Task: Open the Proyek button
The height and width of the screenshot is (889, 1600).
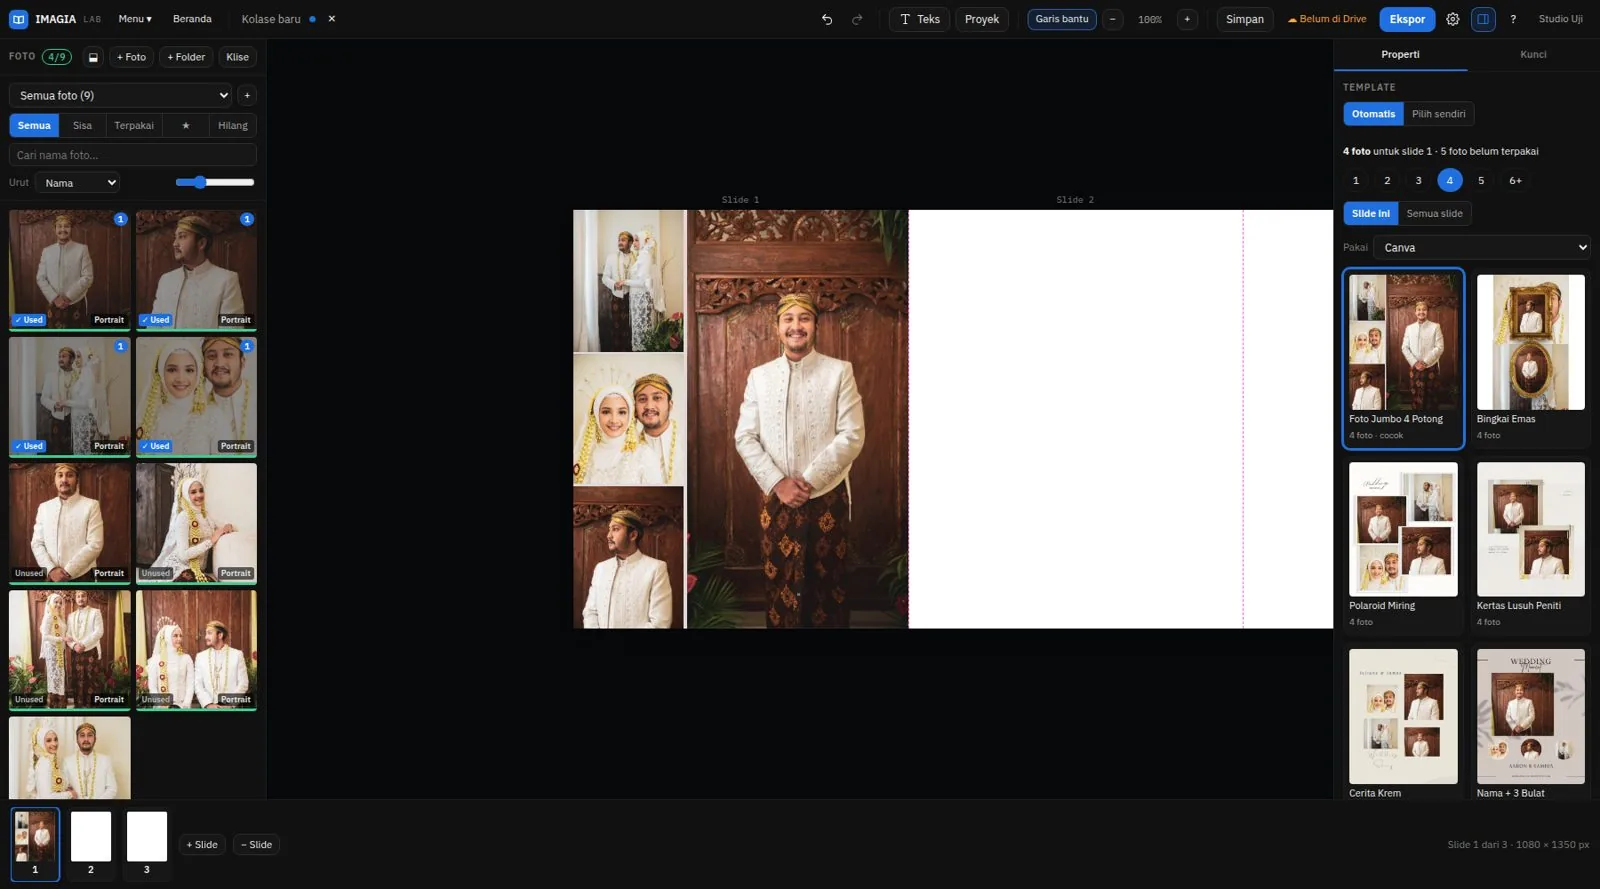Action: click(x=982, y=19)
